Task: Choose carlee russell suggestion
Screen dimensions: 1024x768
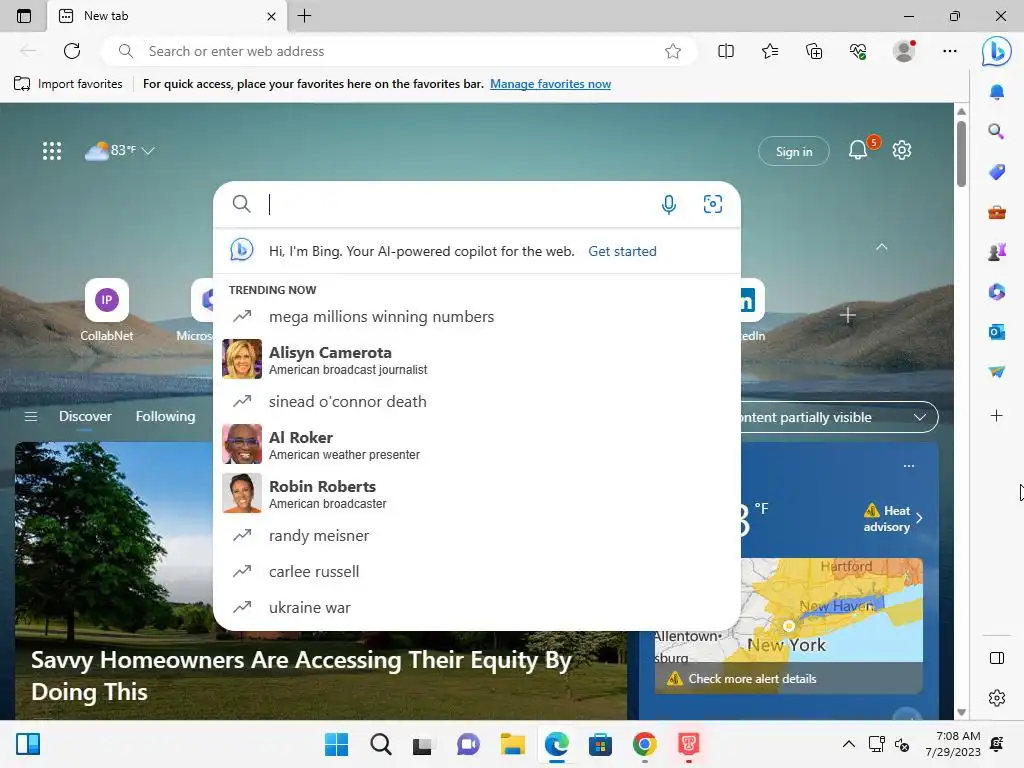Action: 477,572
